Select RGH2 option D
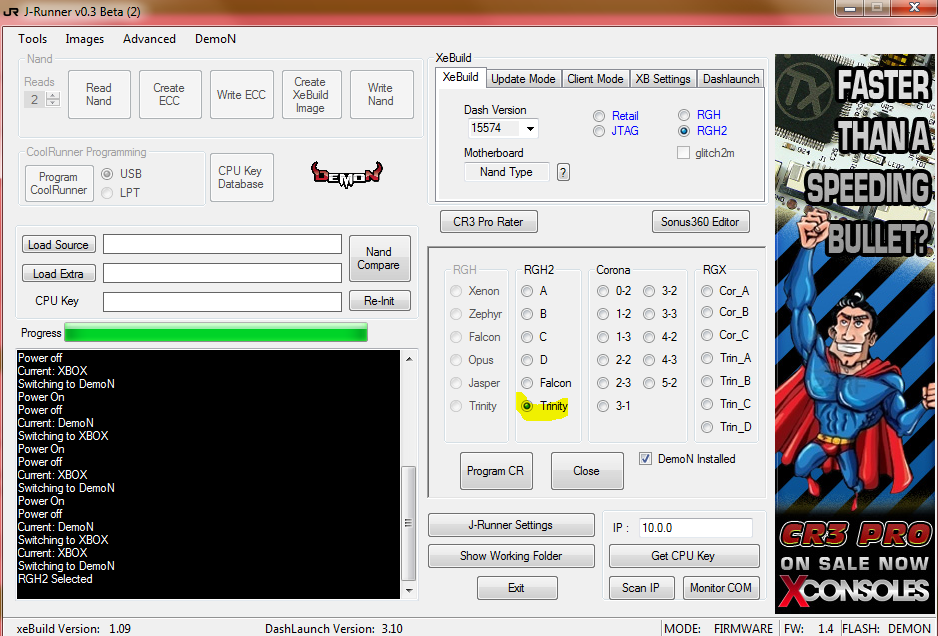The height and width of the screenshot is (636, 938). pyautogui.click(x=527, y=360)
